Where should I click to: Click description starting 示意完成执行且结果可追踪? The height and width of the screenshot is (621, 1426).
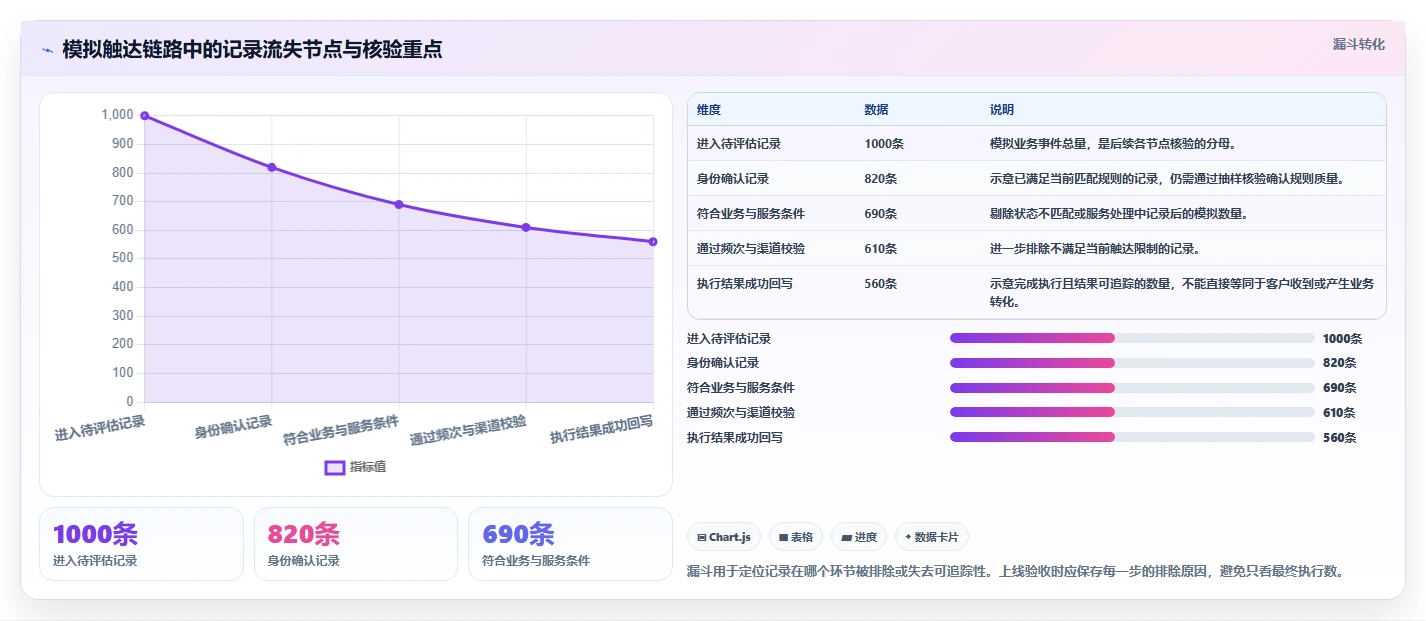1182,292
